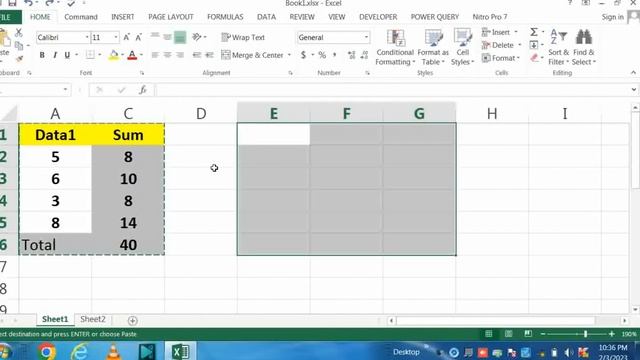Click Decrease Font Size icon
This screenshot has width=640, height=360.
coord(139,37)
